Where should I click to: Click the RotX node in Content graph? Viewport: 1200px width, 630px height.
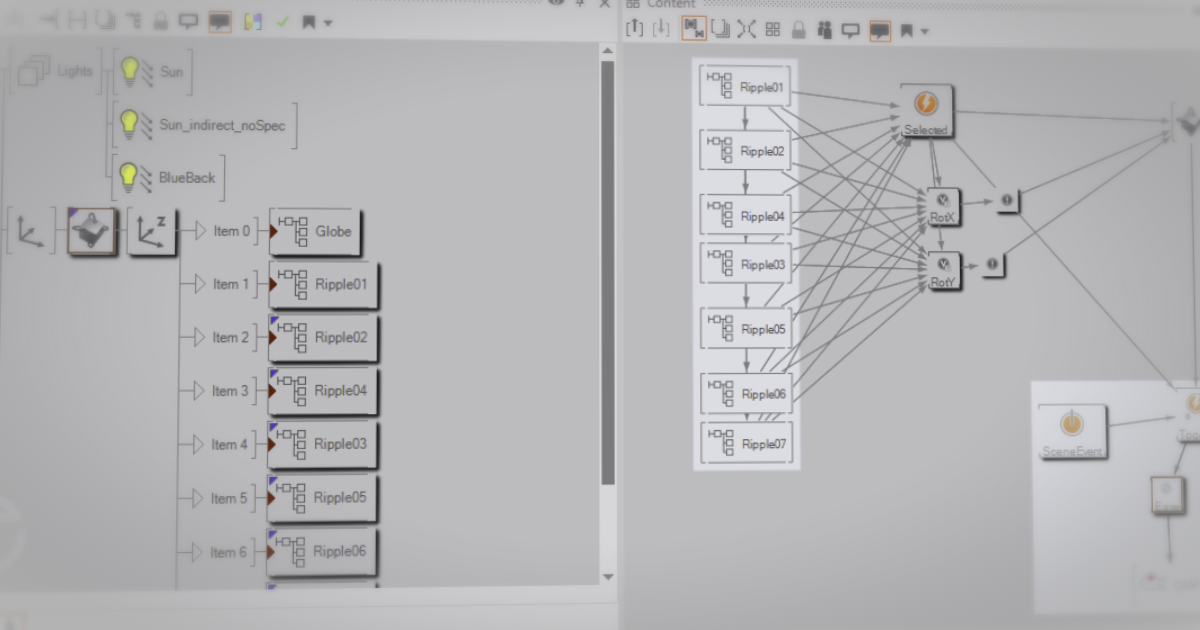pos(943,205)
